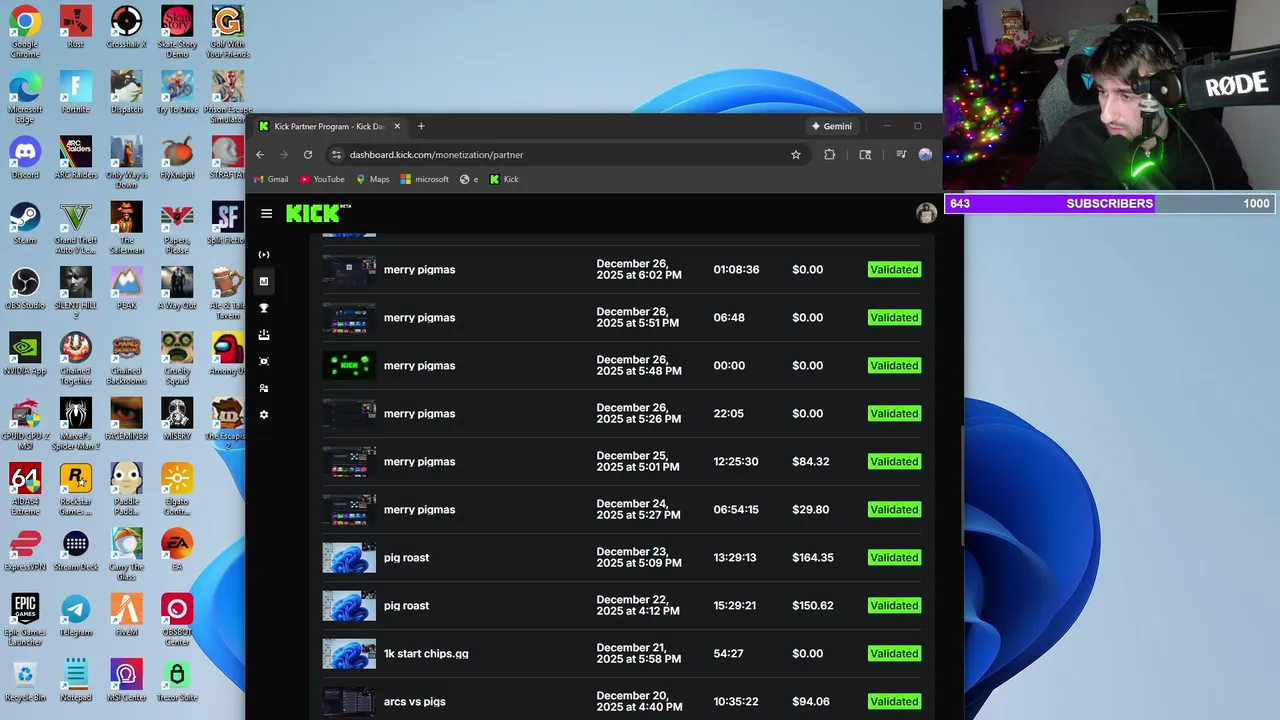Screen dimensions: 1280x720
Task: Select OBSBOT Center desktop icon
Action: (177, 620)
